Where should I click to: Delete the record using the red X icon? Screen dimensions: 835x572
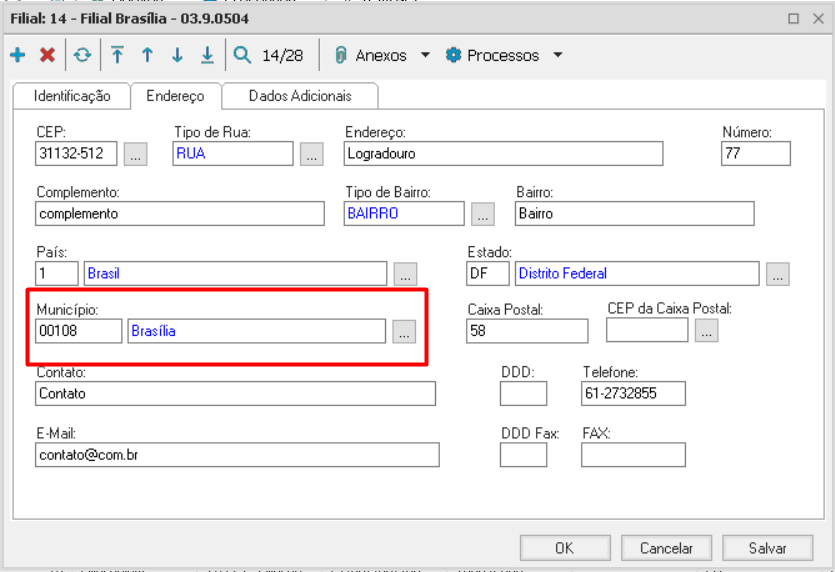point(47,55)
